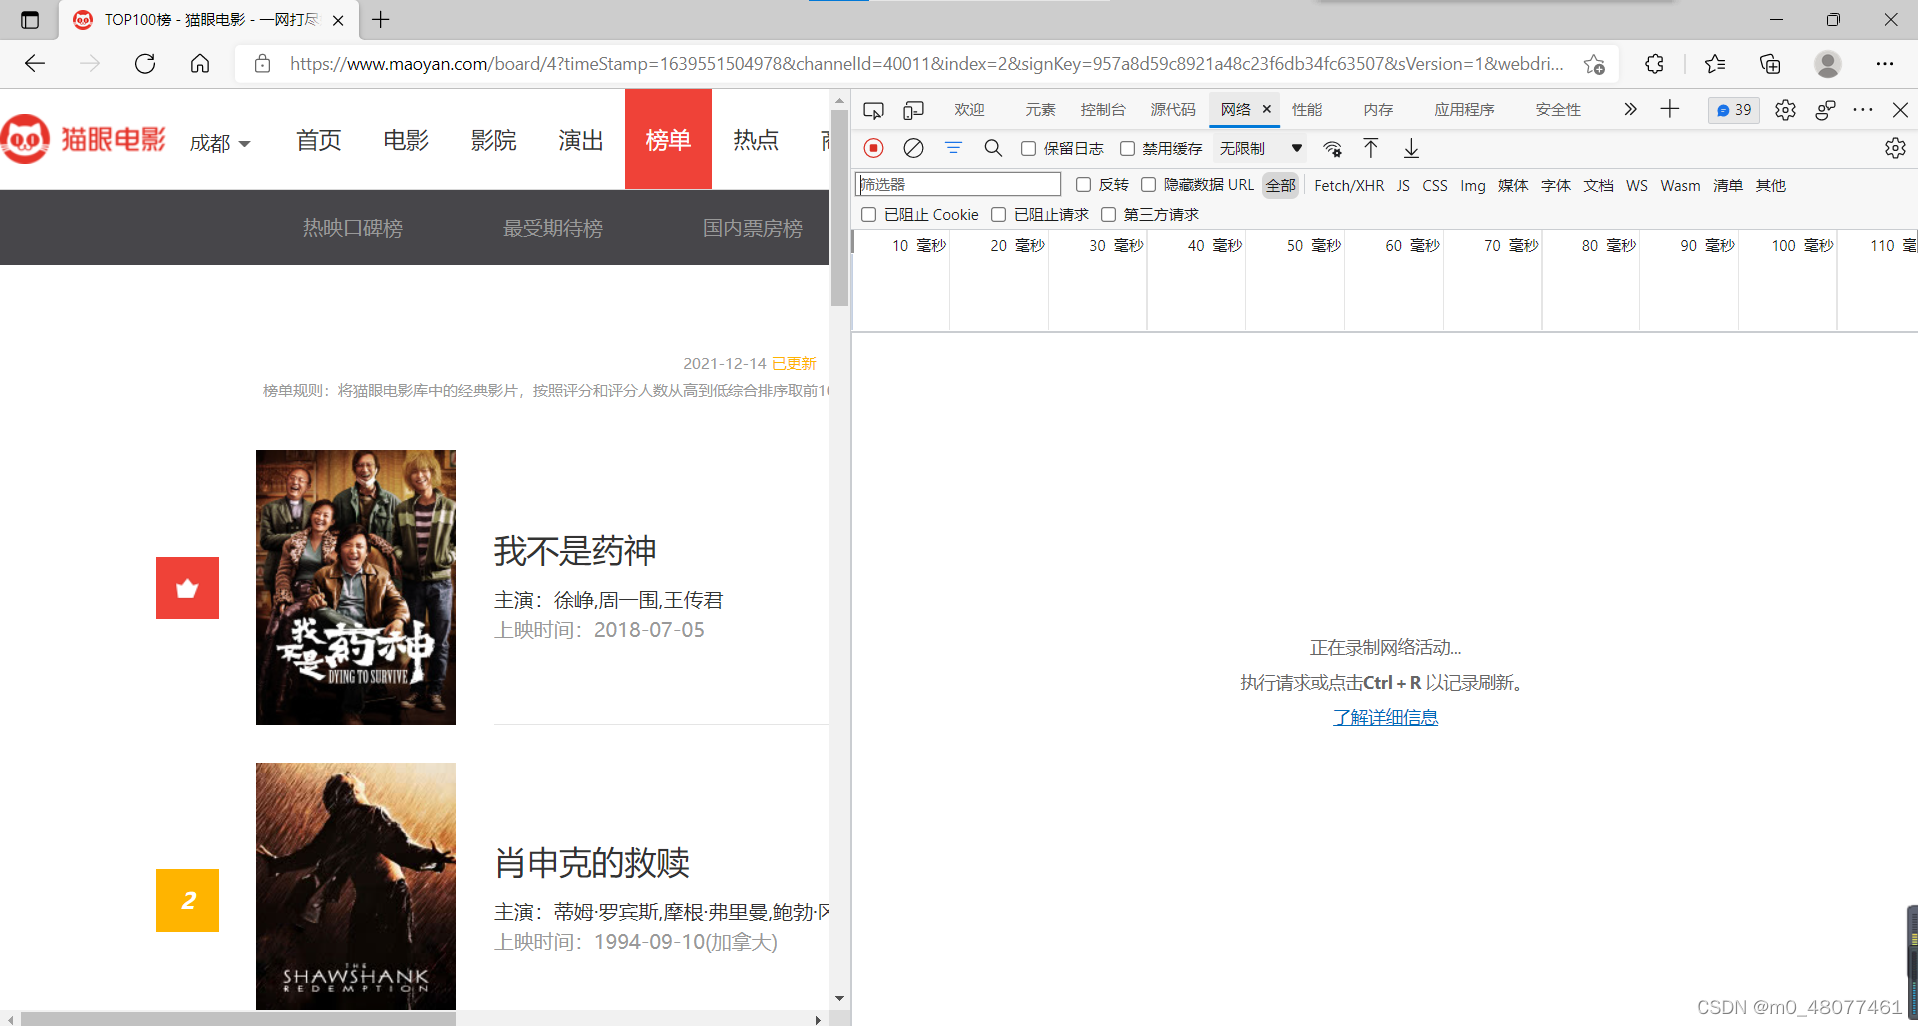Click the 肖申克的救赎 poster image

pos(356,886)
